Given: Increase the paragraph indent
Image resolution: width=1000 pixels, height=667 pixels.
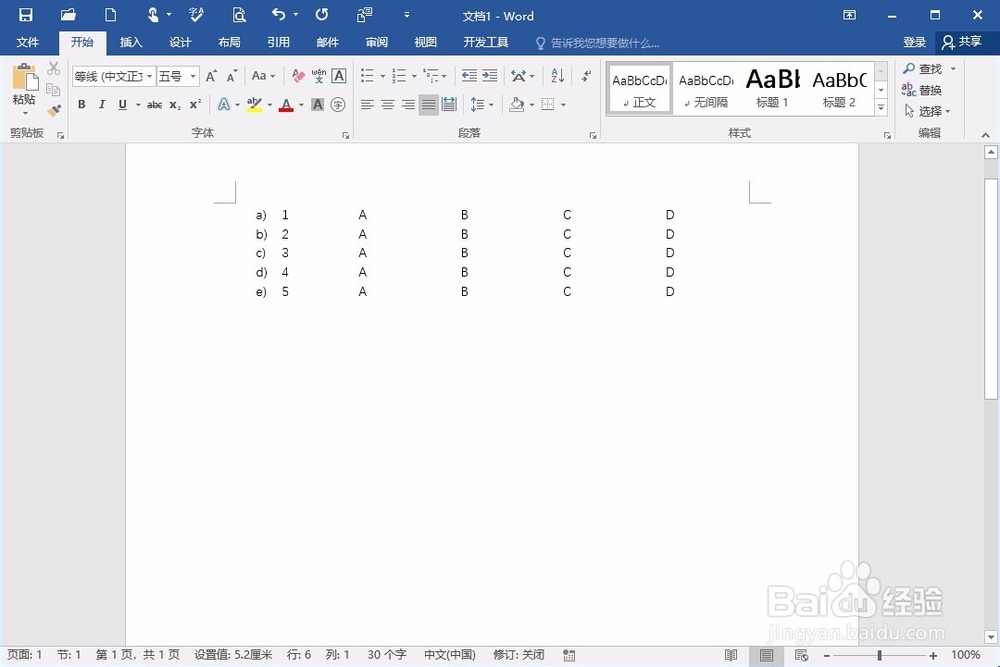Looking at the screenshot, I should [x=490, y=77].
